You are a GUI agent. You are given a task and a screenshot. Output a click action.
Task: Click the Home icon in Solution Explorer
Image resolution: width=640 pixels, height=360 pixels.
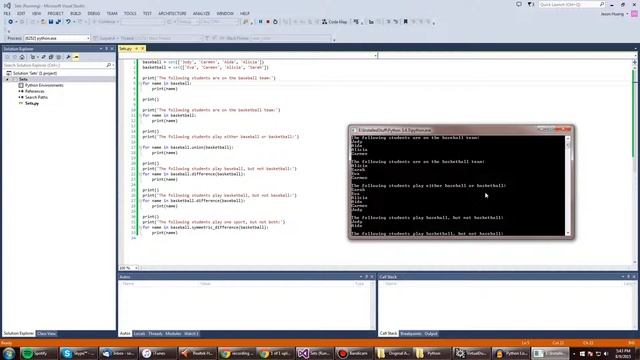(22, 57)
